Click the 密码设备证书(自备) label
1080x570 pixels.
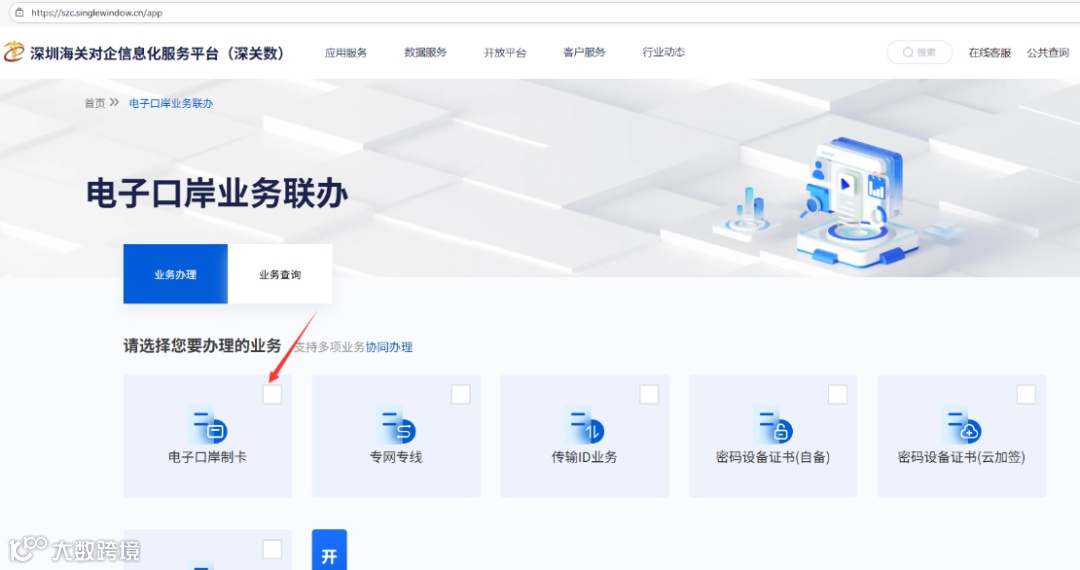click(773, 457)
